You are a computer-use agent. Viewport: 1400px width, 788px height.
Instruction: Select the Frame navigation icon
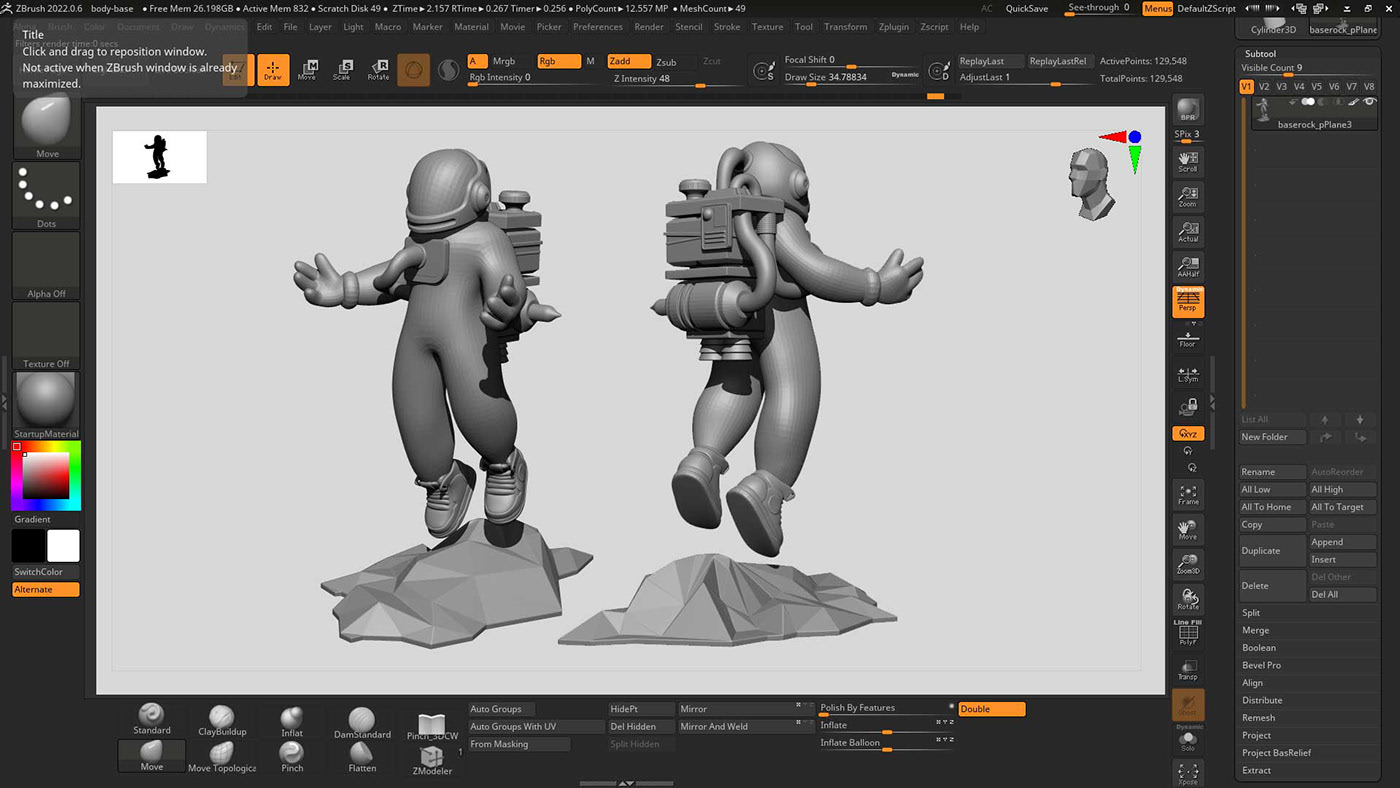[1188, 493]
